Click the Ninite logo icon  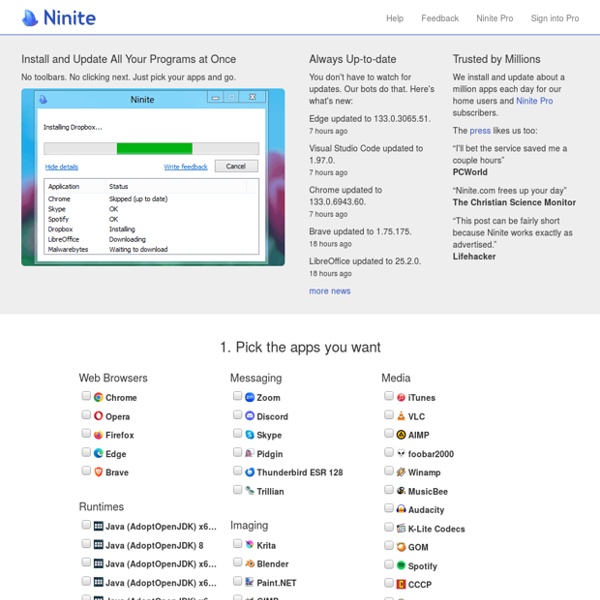30,18
